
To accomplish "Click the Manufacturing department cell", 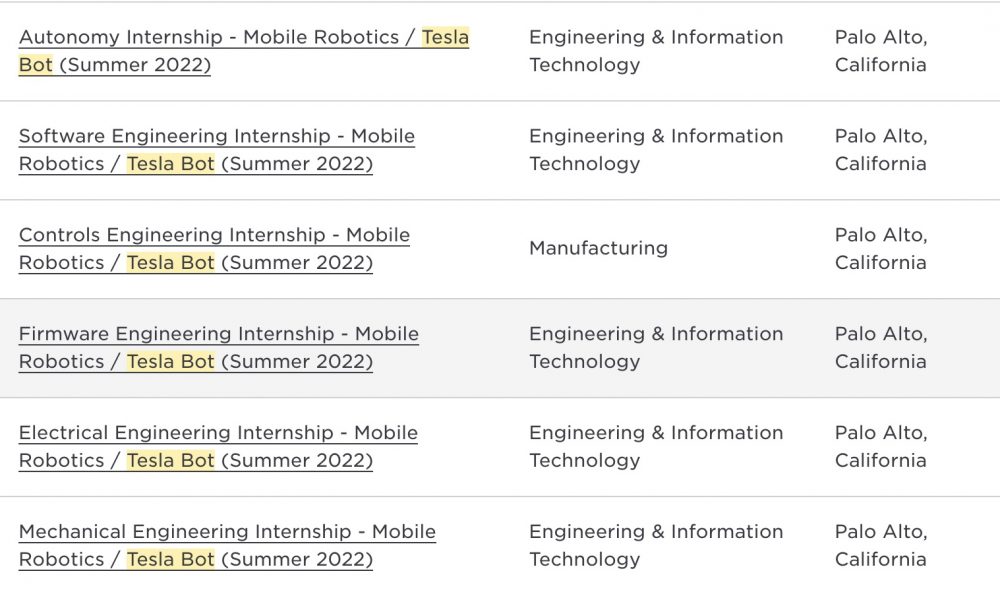I will coord(598,248).
